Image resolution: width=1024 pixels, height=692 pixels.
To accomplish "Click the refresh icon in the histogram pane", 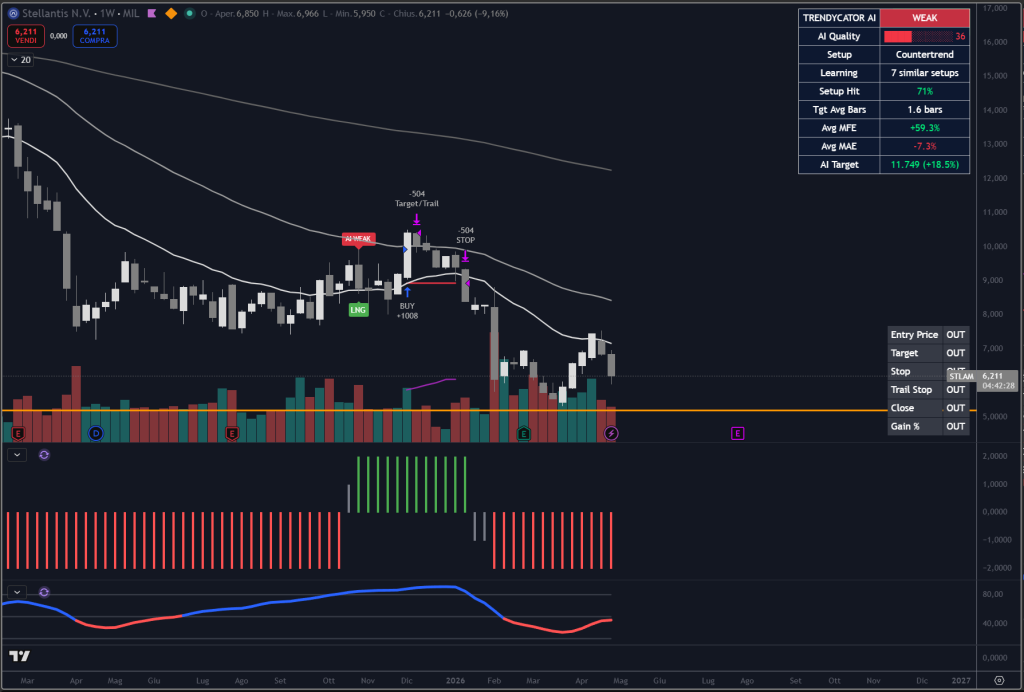I will pyautogui.click(x=44, y=455).
